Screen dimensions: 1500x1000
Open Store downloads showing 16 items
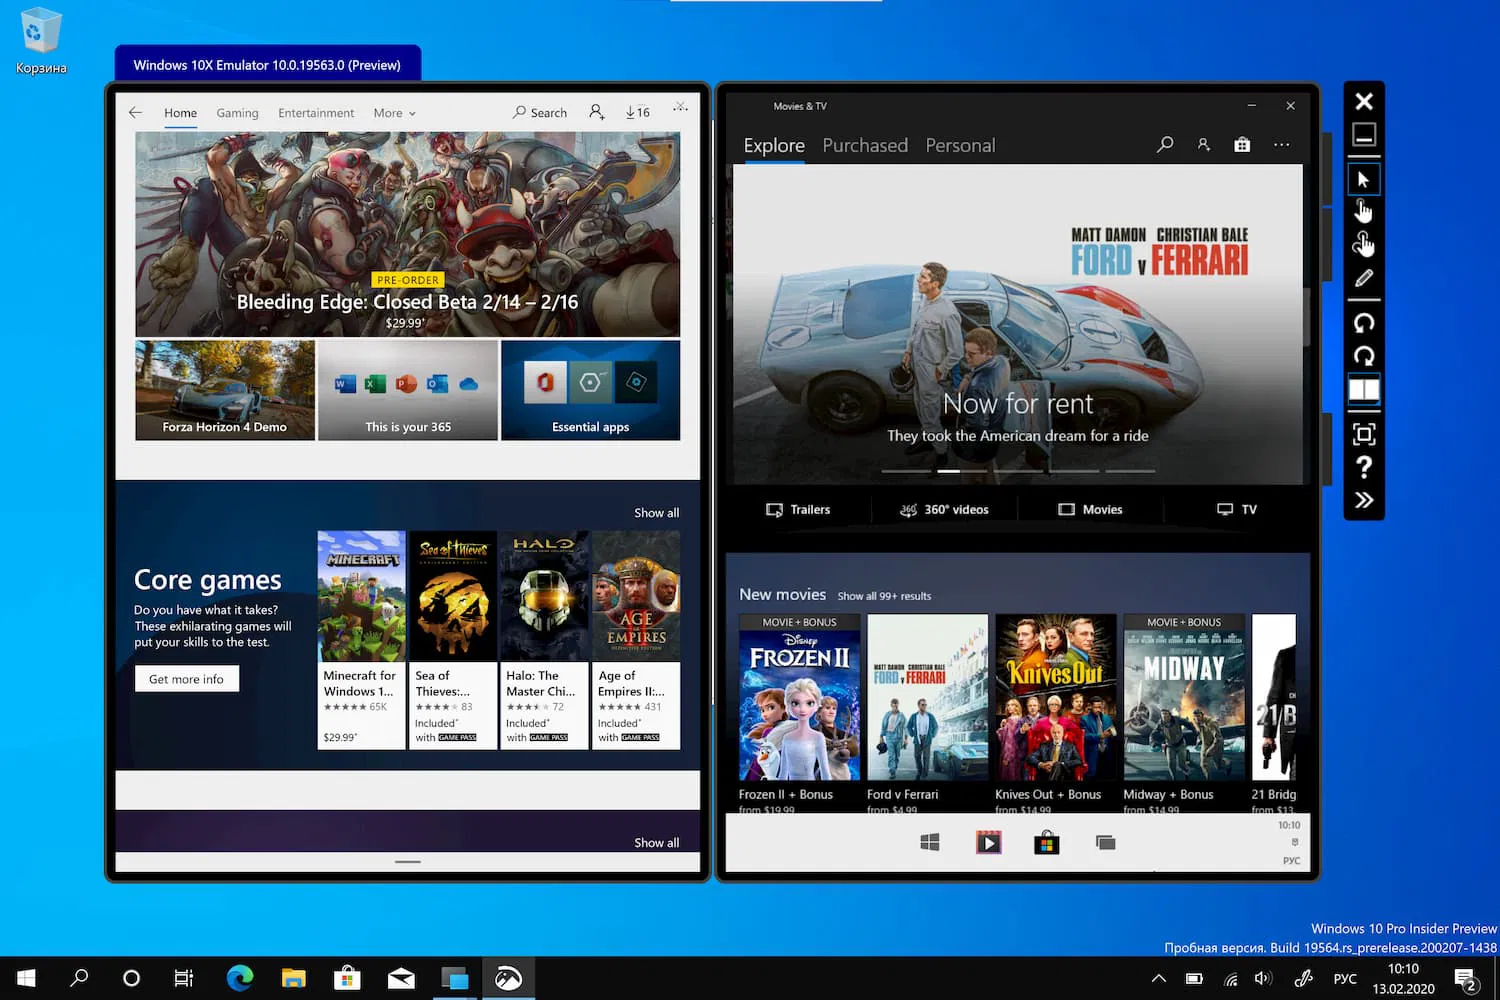coord(638,112)
